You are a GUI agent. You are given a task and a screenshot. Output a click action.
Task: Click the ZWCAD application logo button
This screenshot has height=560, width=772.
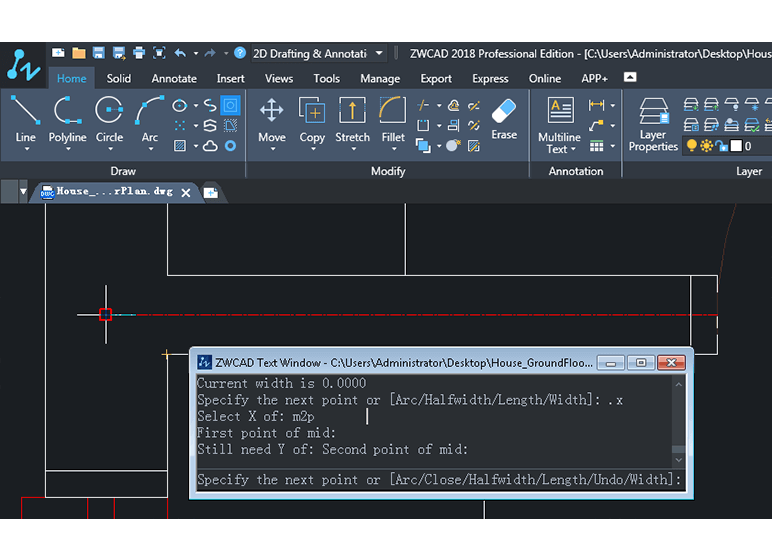click(23, 65)
